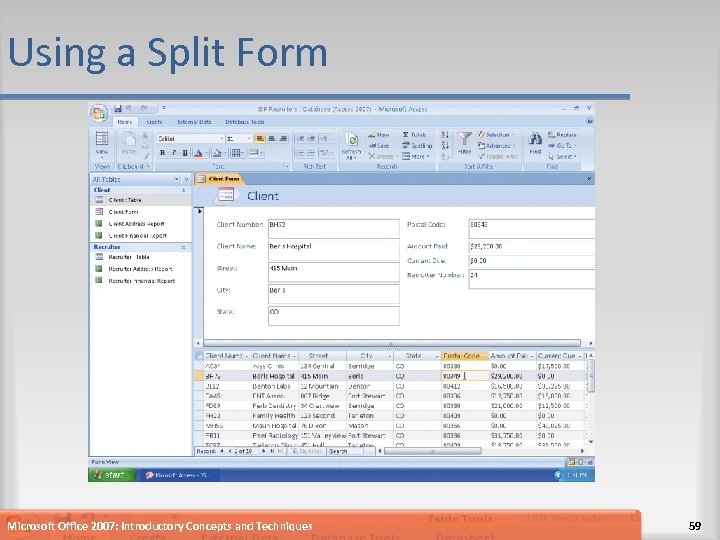Open the More dropdown in Records group
This screenshot has height=540, width=720.
click(x=416, y=157)
